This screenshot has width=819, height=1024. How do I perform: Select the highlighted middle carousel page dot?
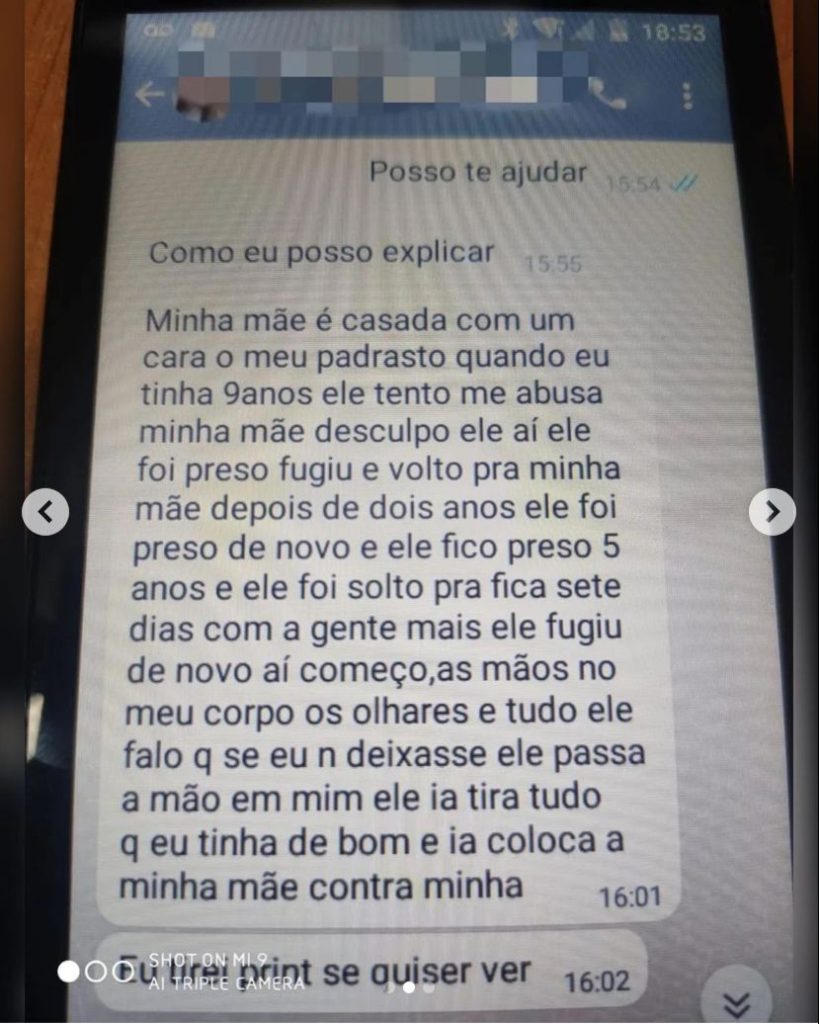click(410, 987)
